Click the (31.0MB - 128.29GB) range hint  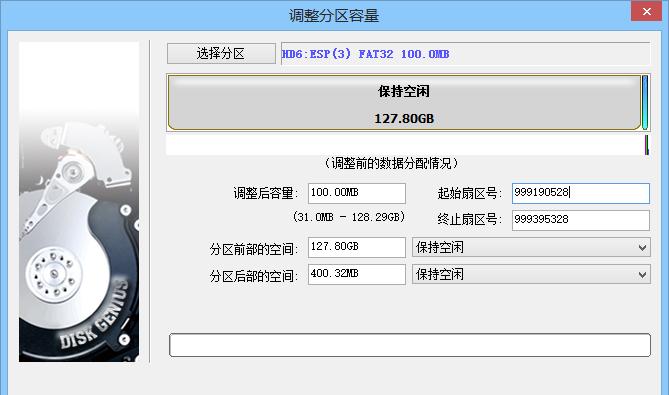pos(349,217)
